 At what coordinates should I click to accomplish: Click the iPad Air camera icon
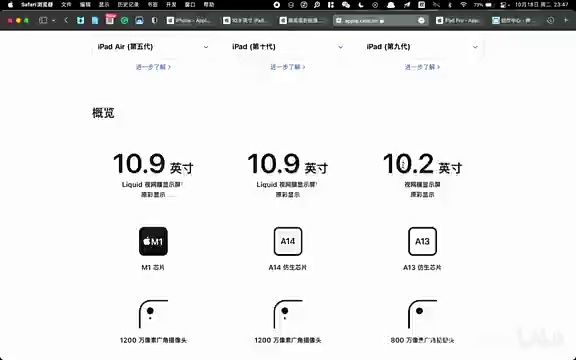[153, 314]
